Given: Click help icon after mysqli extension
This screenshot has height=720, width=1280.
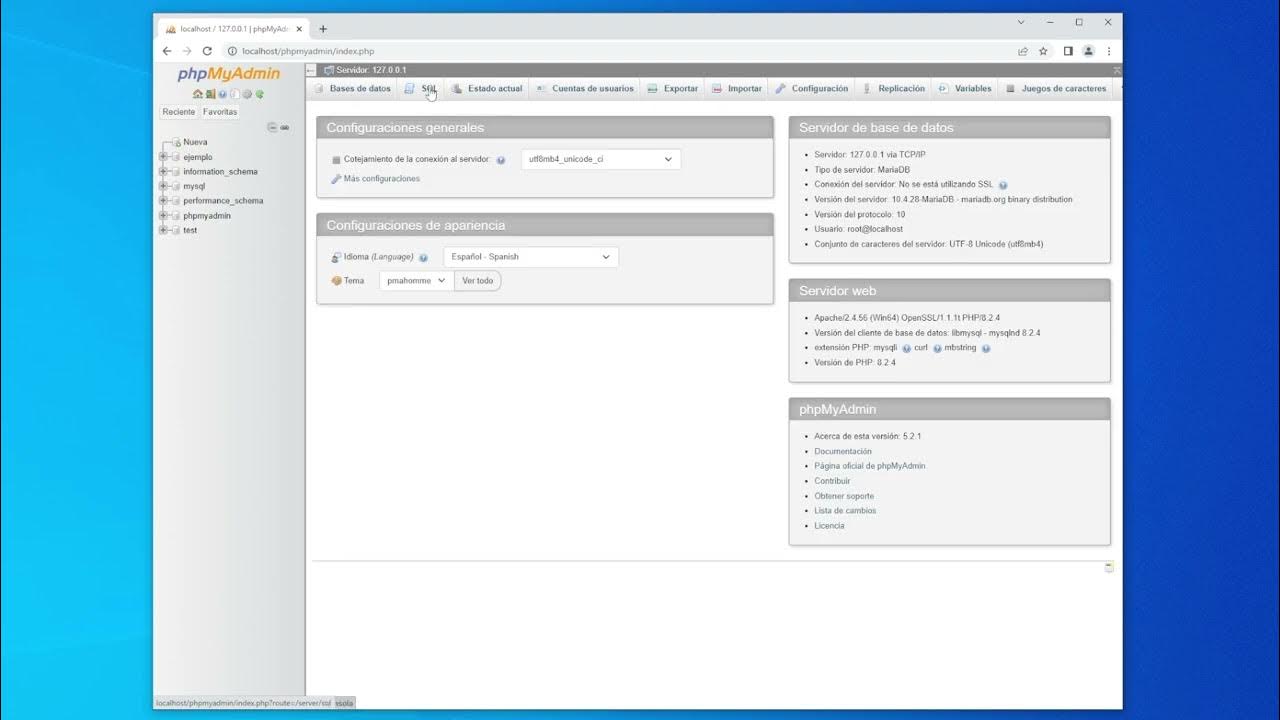Looking at the screenshot, I should click(x=906, y=348).
